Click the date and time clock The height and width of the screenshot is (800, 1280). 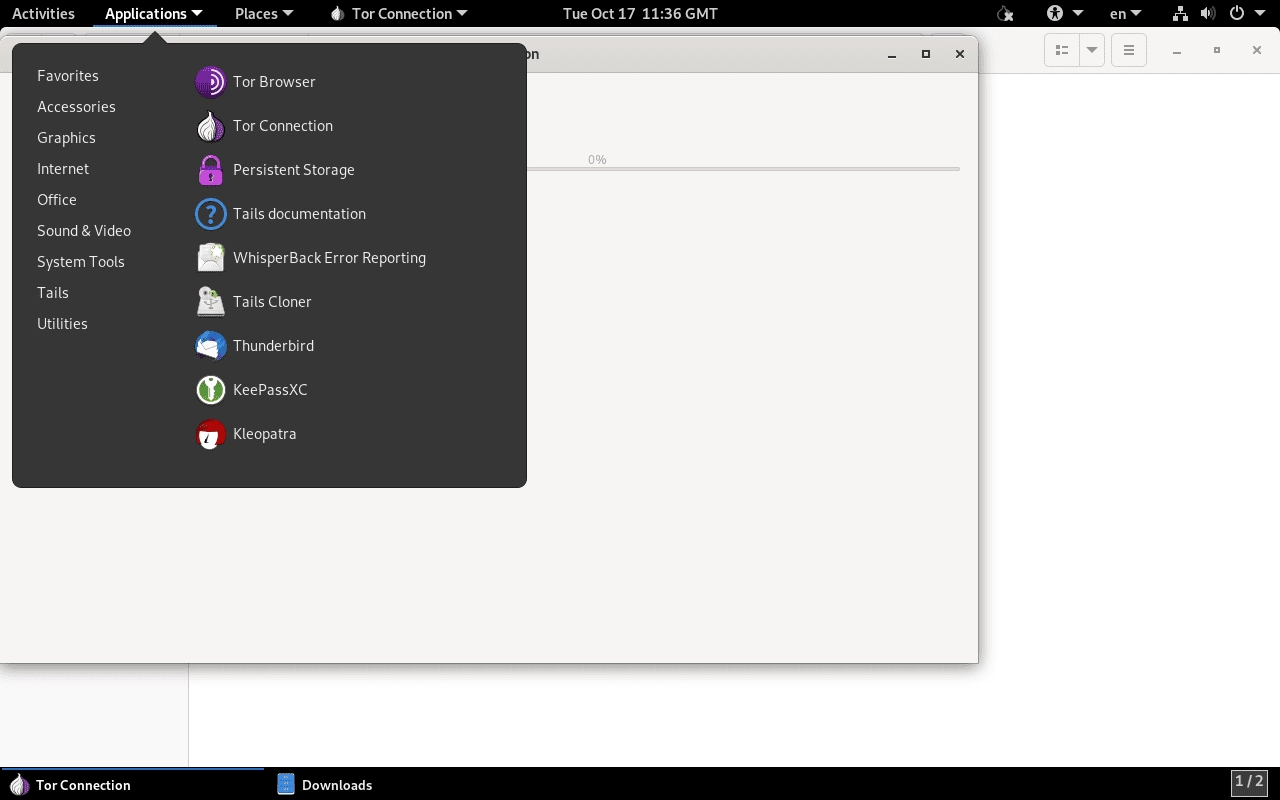coord(640,14)
